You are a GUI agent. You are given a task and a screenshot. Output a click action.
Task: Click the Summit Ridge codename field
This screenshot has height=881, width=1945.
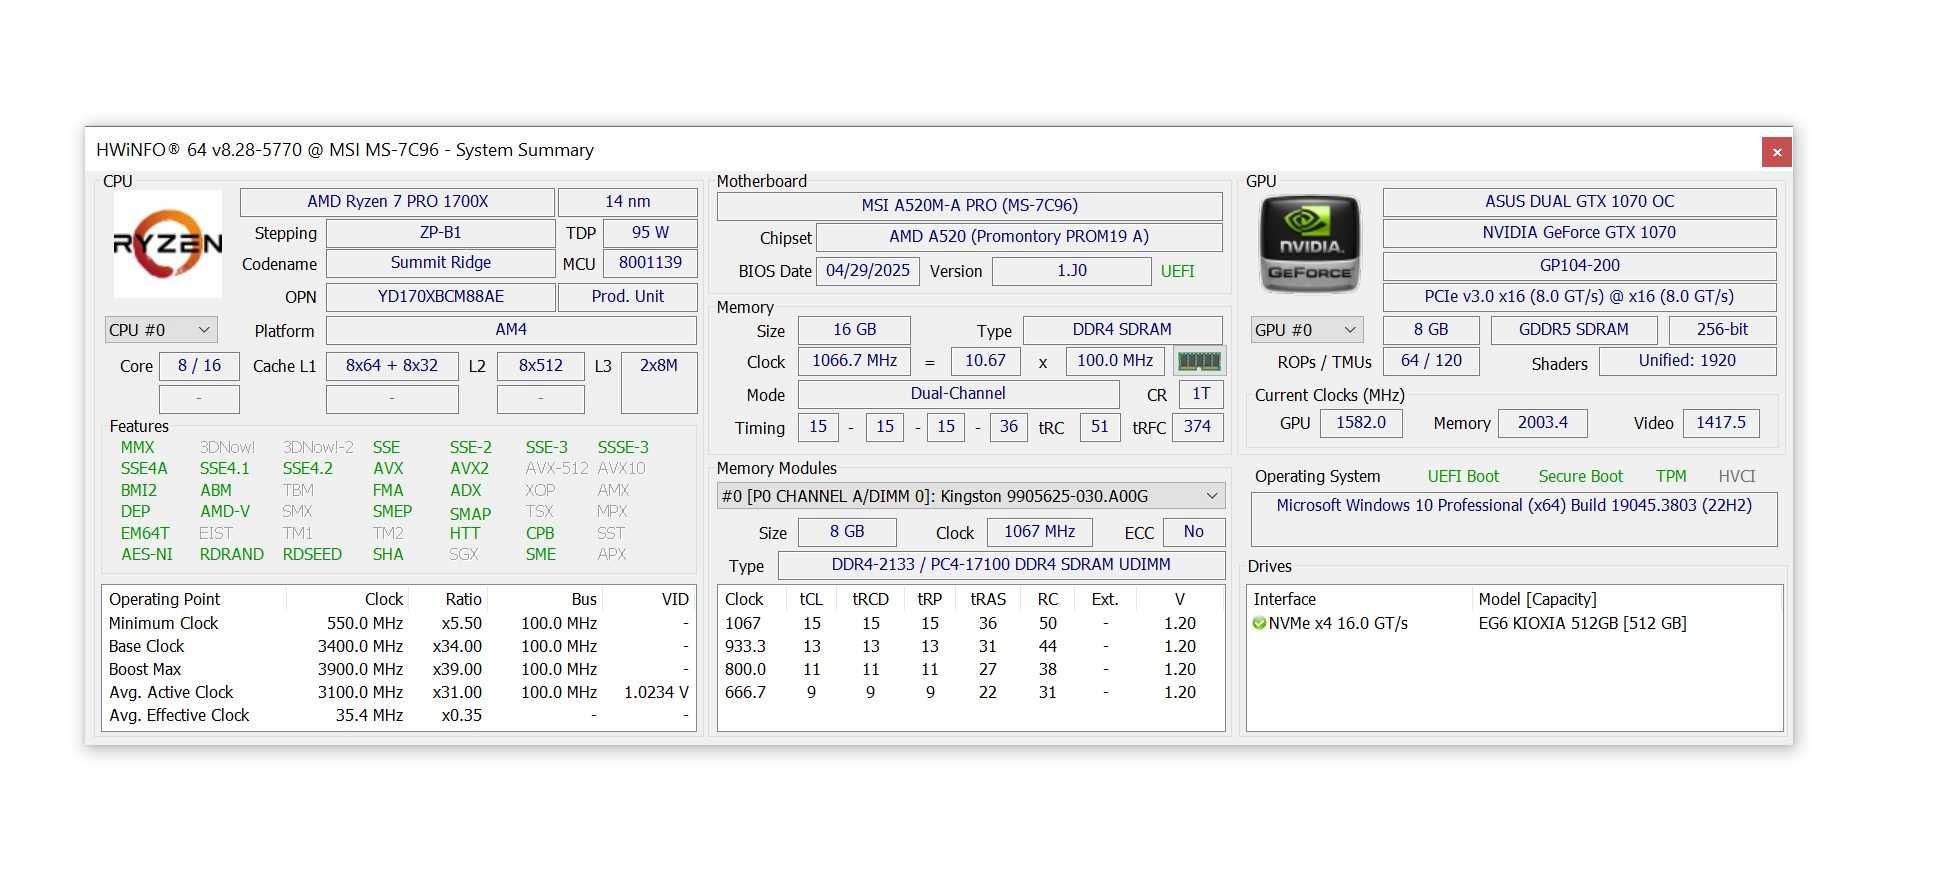click(x=440, y=263)
